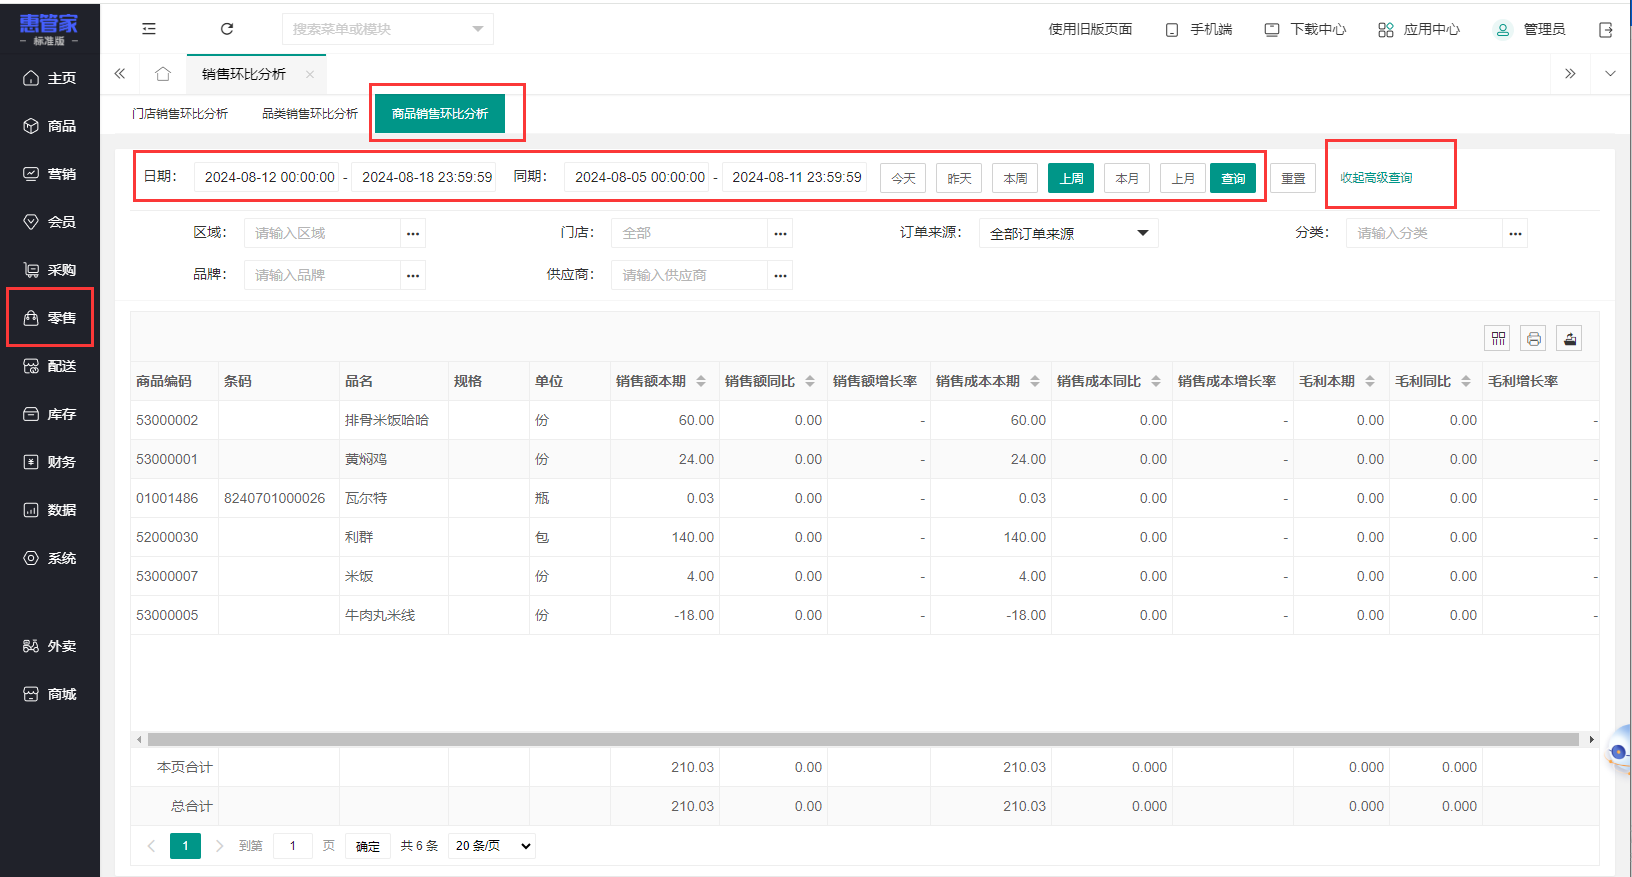Open 商城 in the sidebar
The image size is (1632, 877).
pos(50,694)
